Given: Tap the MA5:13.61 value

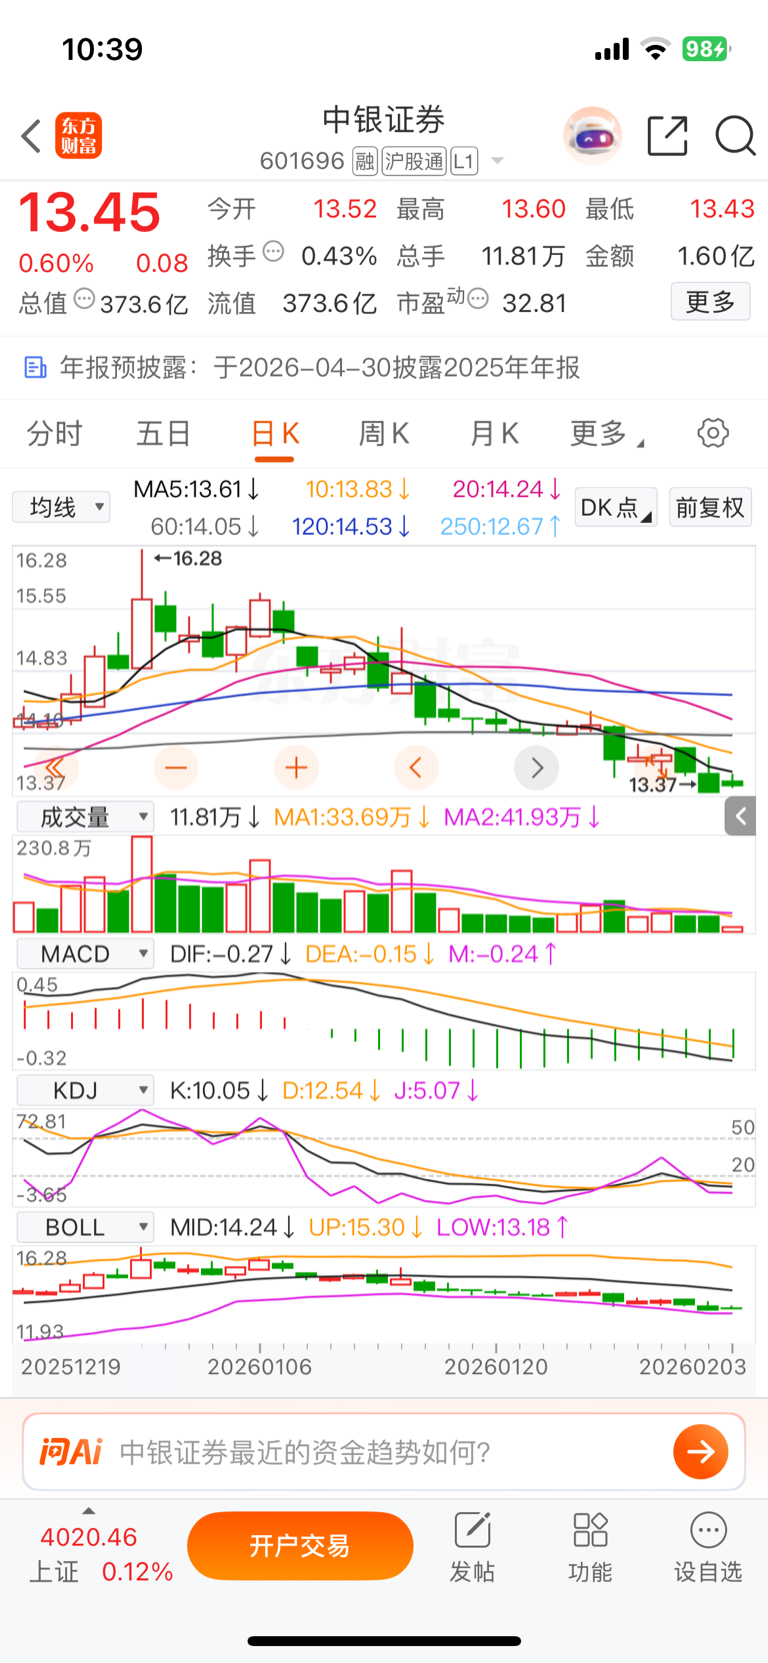Looking at the screenshot, I should coord(197,489).
